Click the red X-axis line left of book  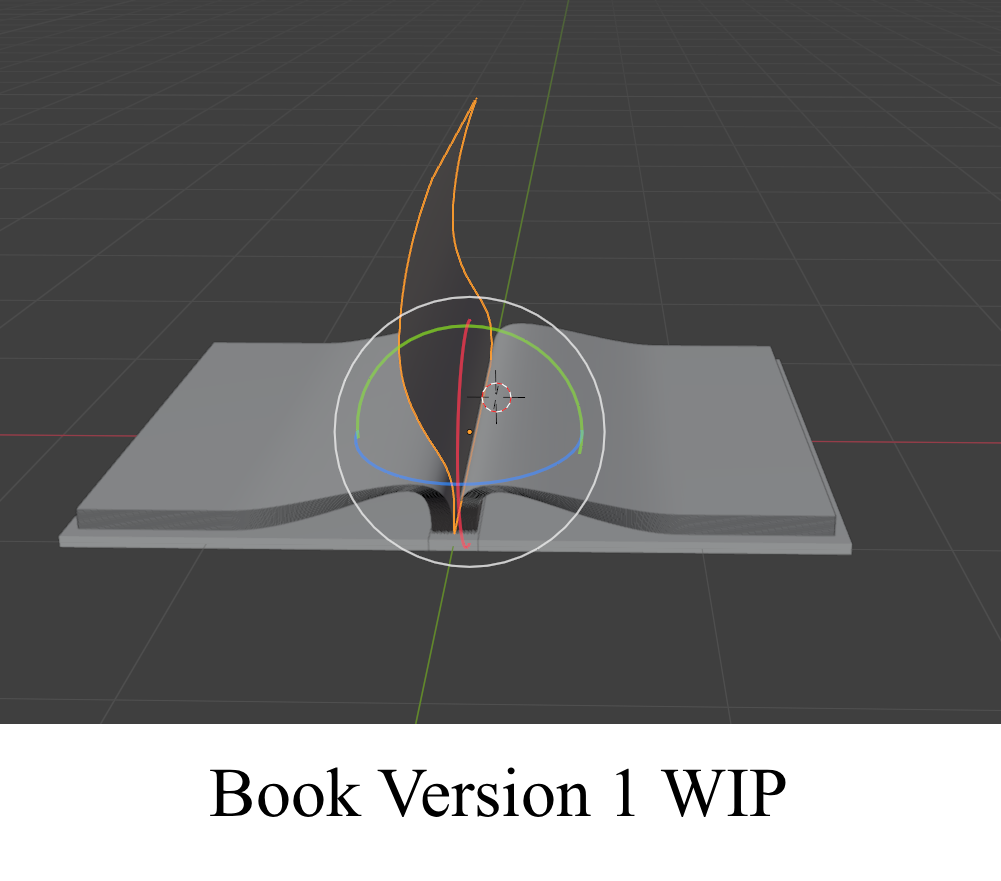click(x=60, y=435)
